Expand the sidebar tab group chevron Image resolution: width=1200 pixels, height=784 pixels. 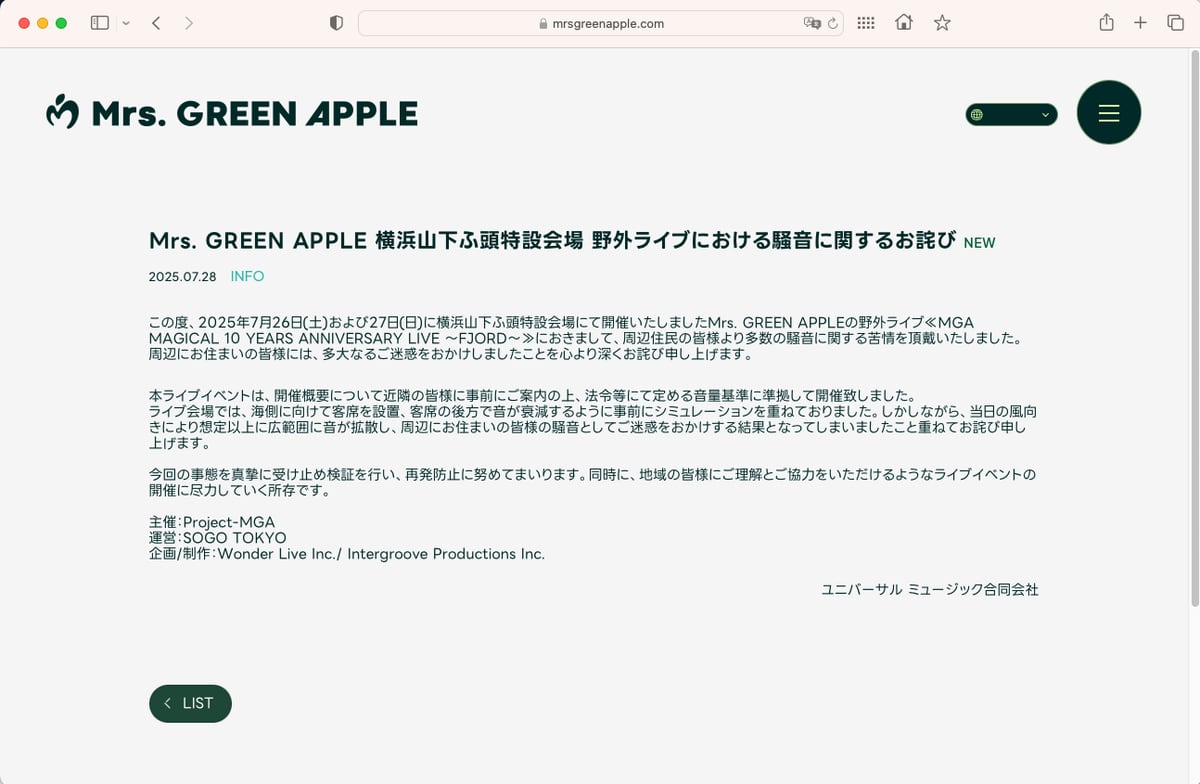(x=125, y=23)
